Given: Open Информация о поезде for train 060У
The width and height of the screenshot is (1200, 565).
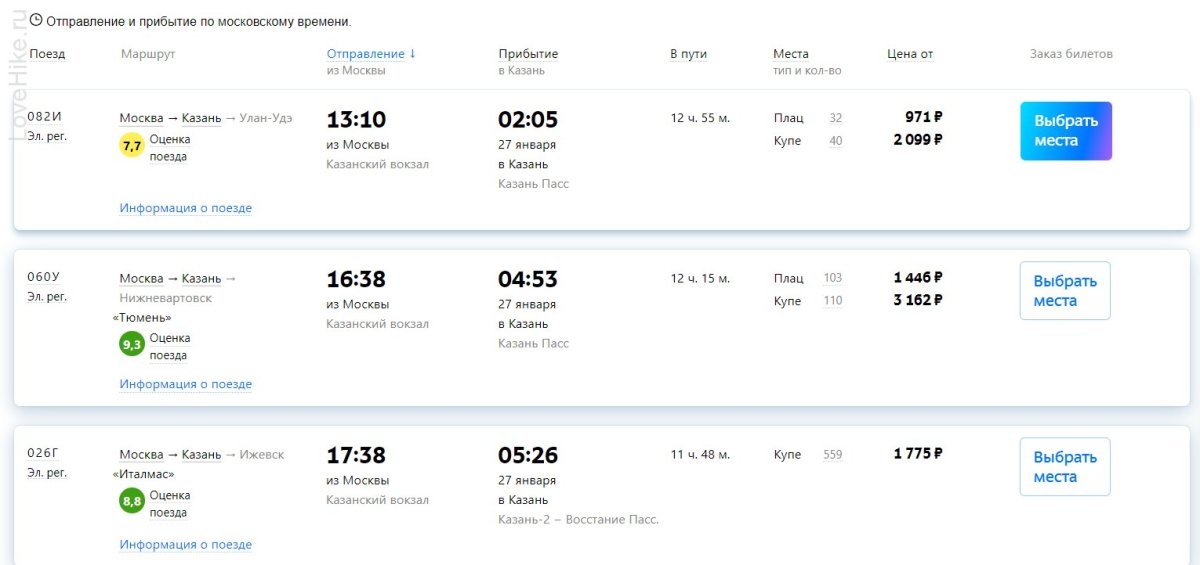Looking at the screenshot, I should pos(186,384).
